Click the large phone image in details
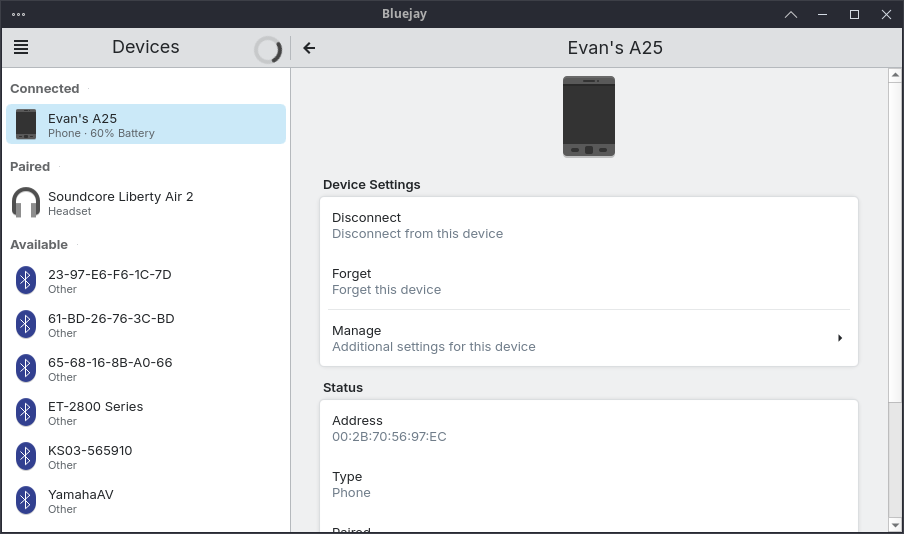Image resolution: width=904 pixels, height=534 pixels. tap(588, 116)
